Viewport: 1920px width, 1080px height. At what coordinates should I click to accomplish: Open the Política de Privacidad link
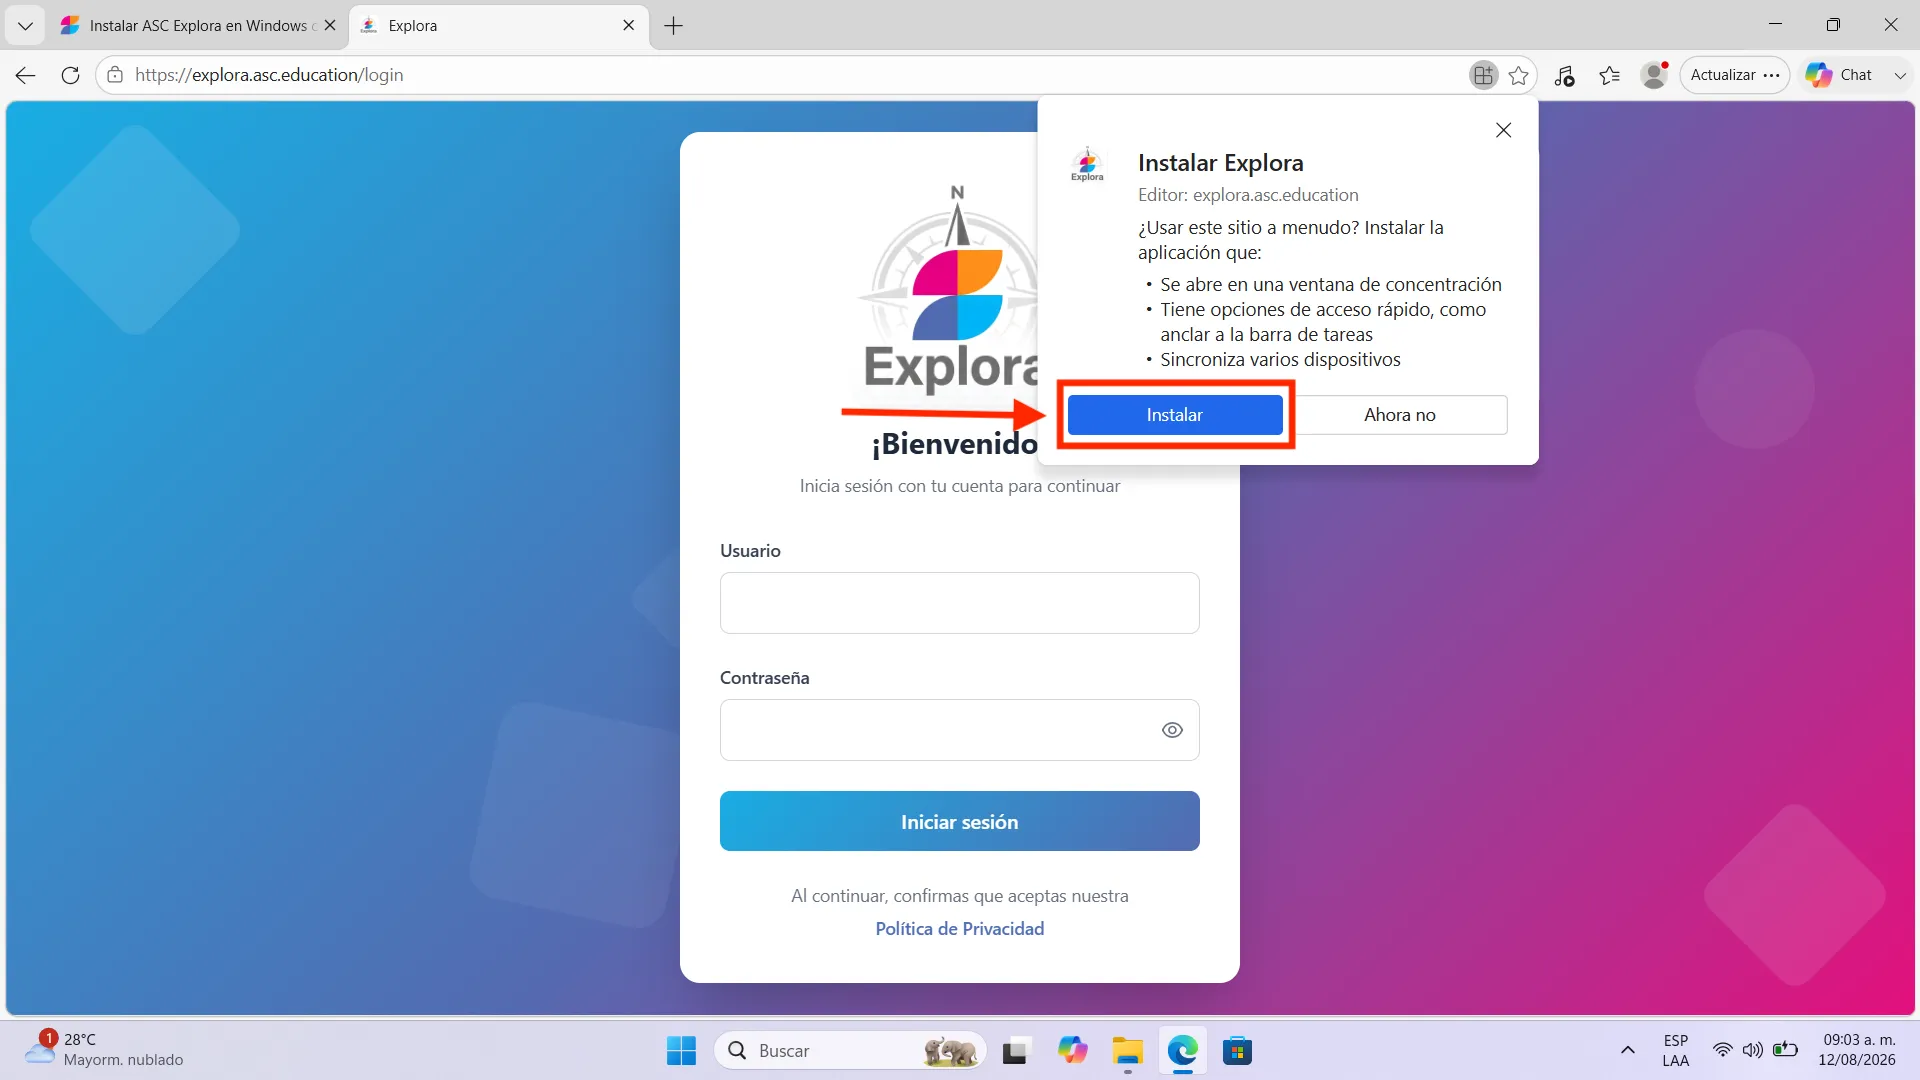[x=960, y=928]
